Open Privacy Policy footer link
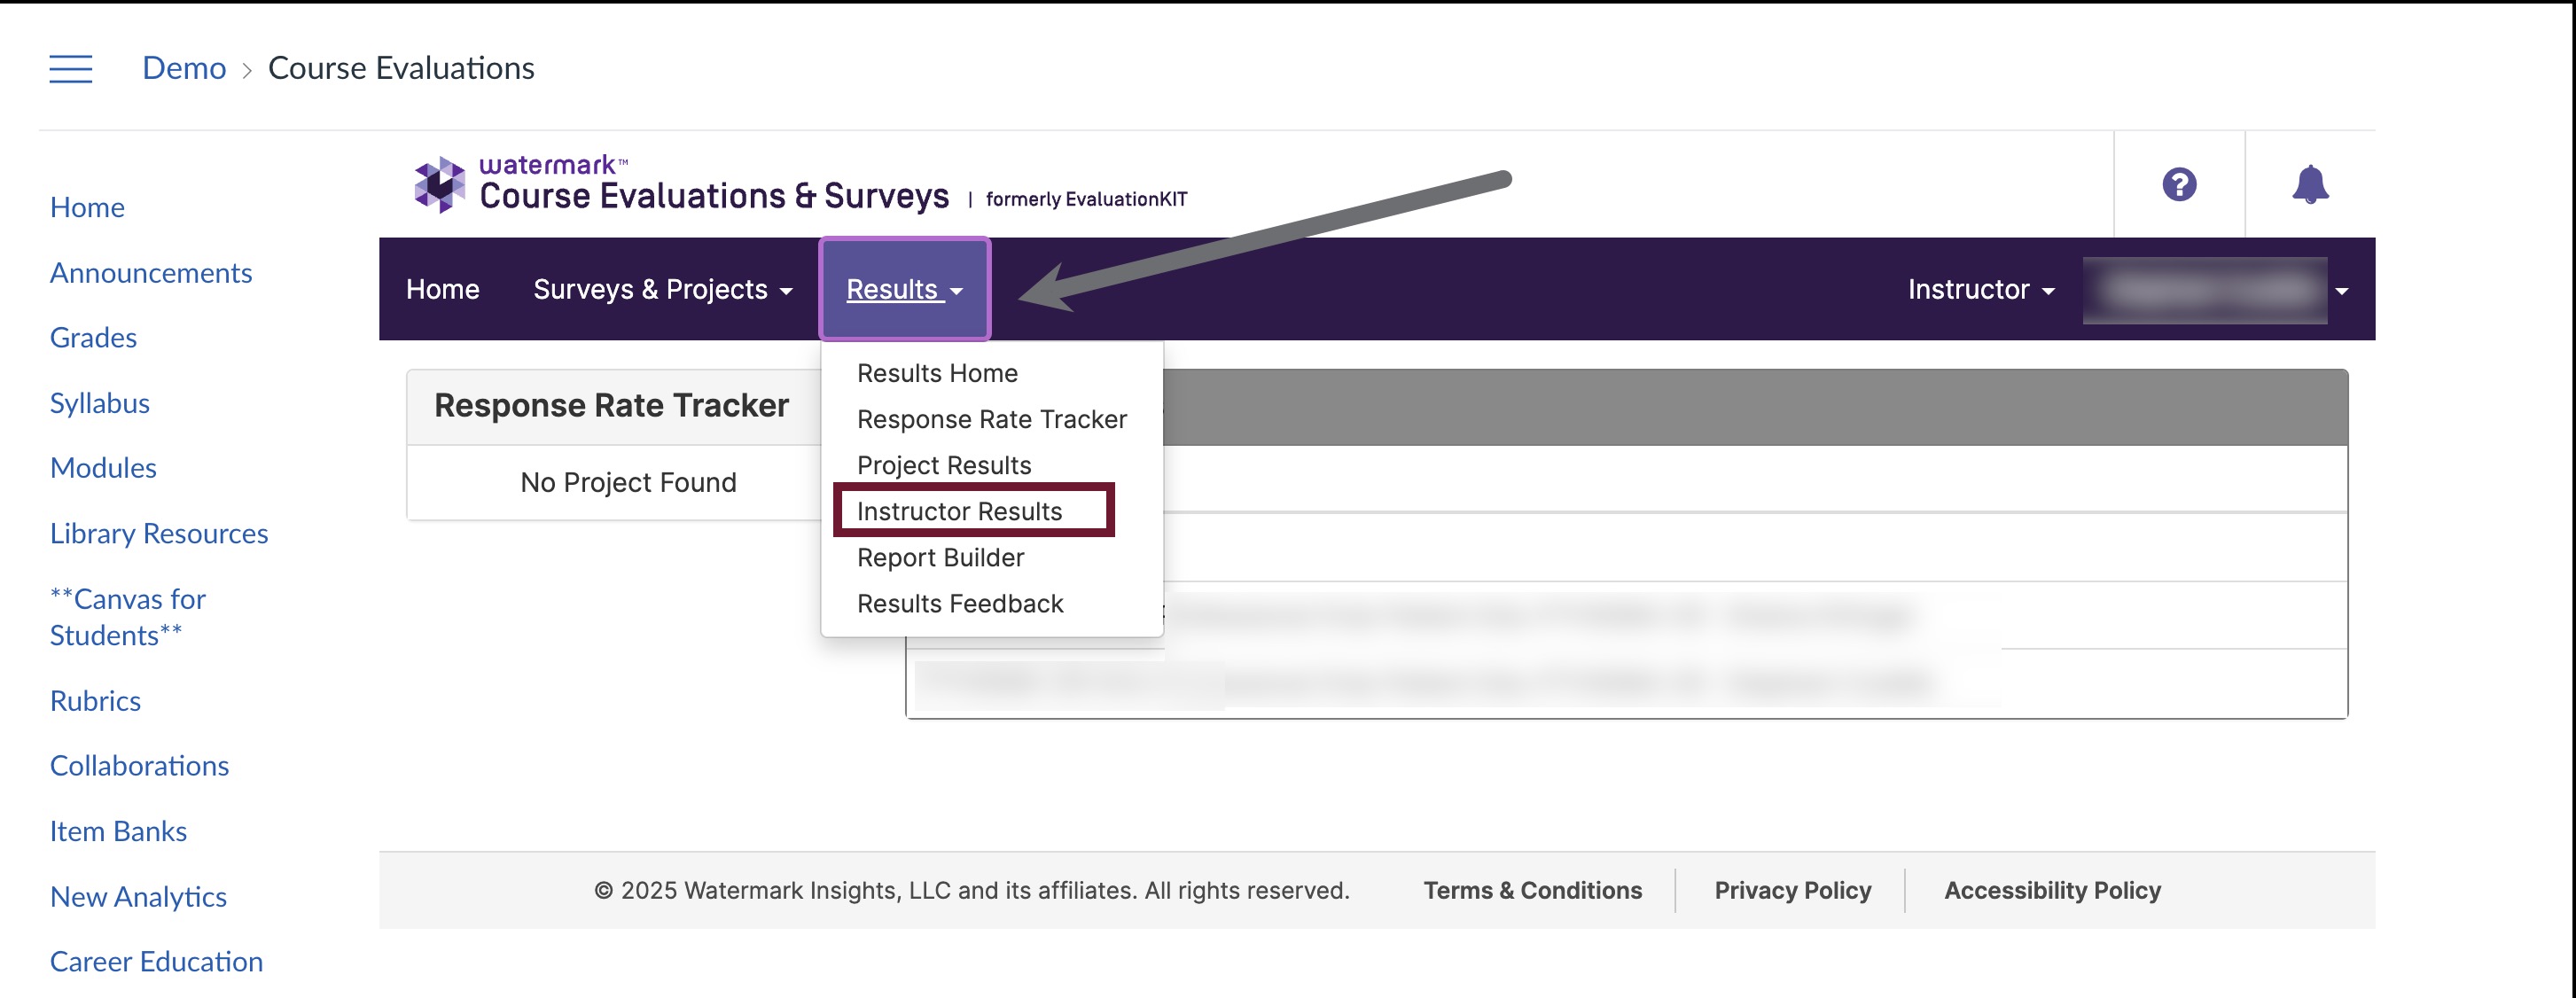The height and width of the screenshot is (998, 2576). coord(1792,890)
